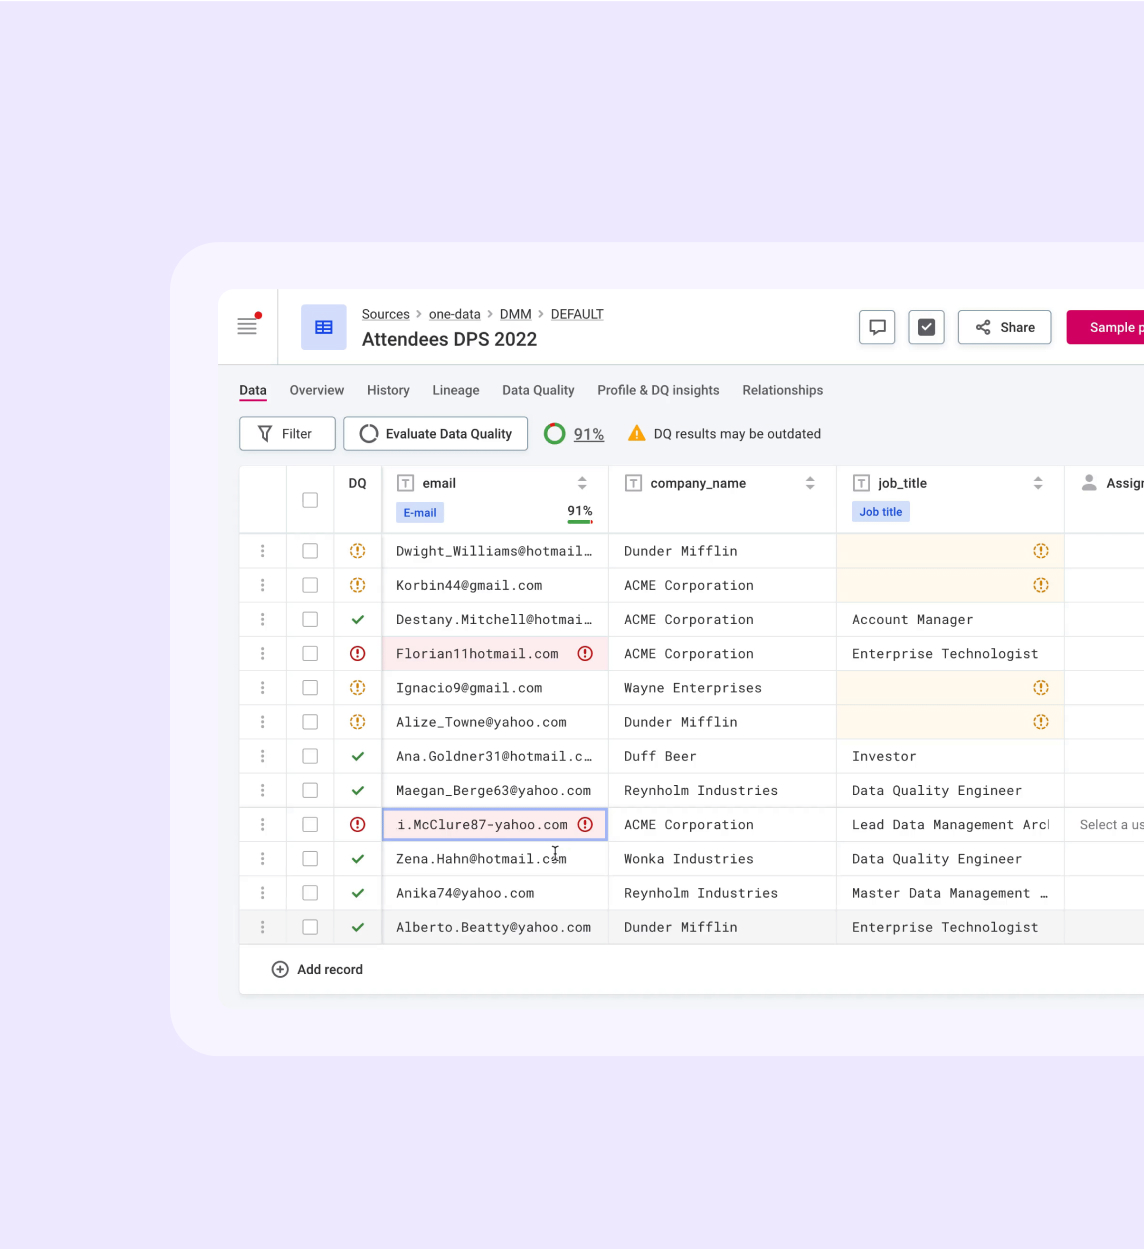1144x1249 pixels.
Task: Sort by company_name column arrows
Action: 810,483
